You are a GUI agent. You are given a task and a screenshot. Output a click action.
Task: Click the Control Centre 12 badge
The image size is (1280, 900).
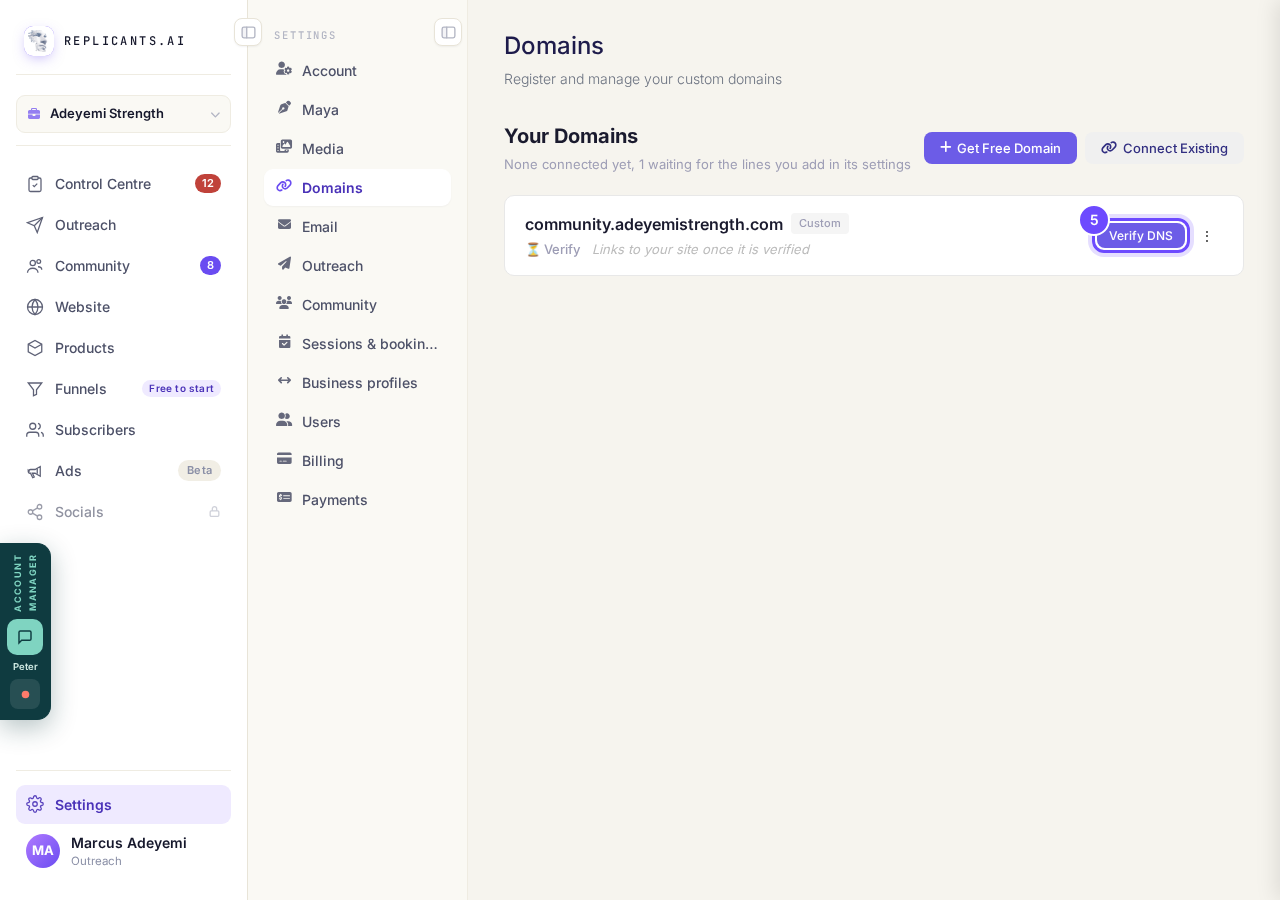pyautogui.click(x=208, y=183)
